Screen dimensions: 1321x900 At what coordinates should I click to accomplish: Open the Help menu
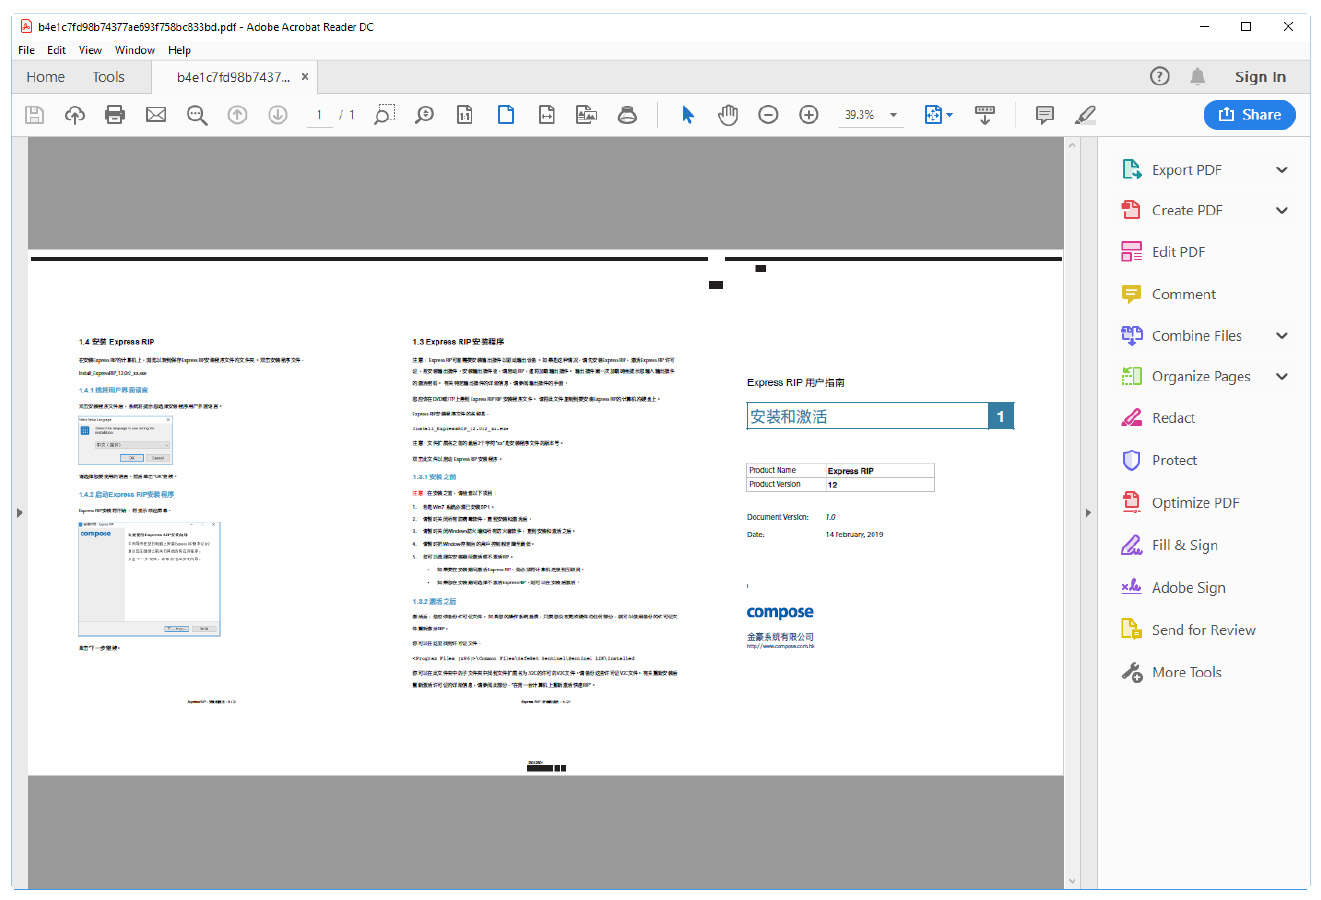click(179, 50)
